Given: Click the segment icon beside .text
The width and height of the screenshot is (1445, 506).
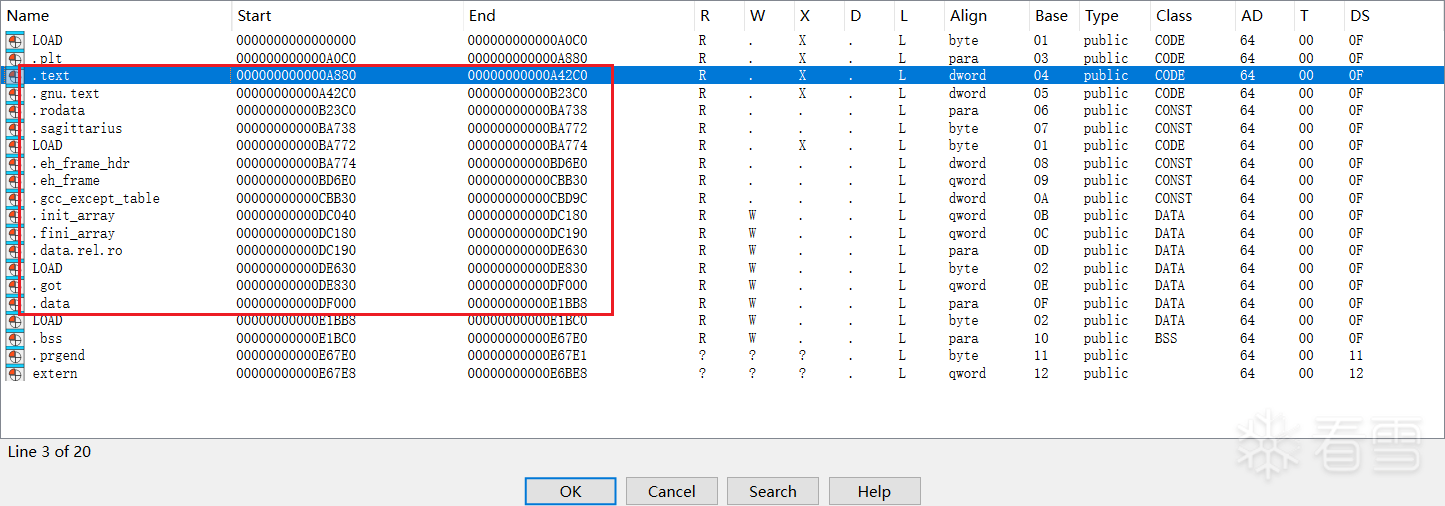Looking at the screenshot, I should click(x=15, y=75).
